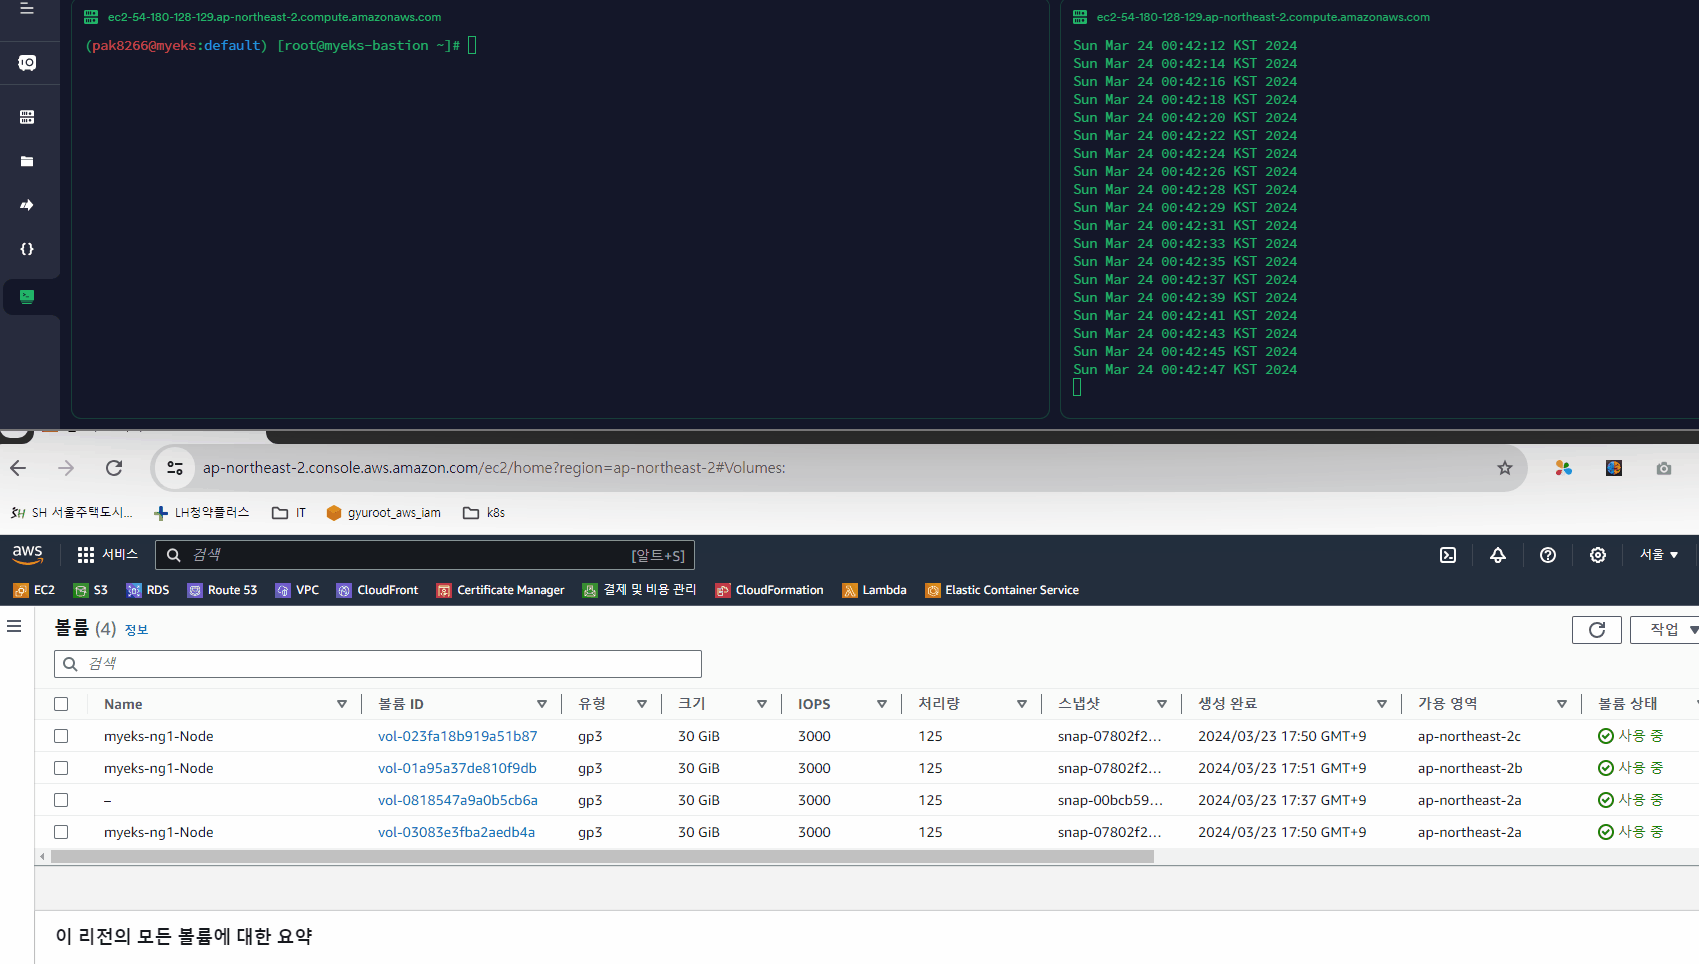Refresh the volumes list
This screenshot has height=964, width=1699.
1597,629
